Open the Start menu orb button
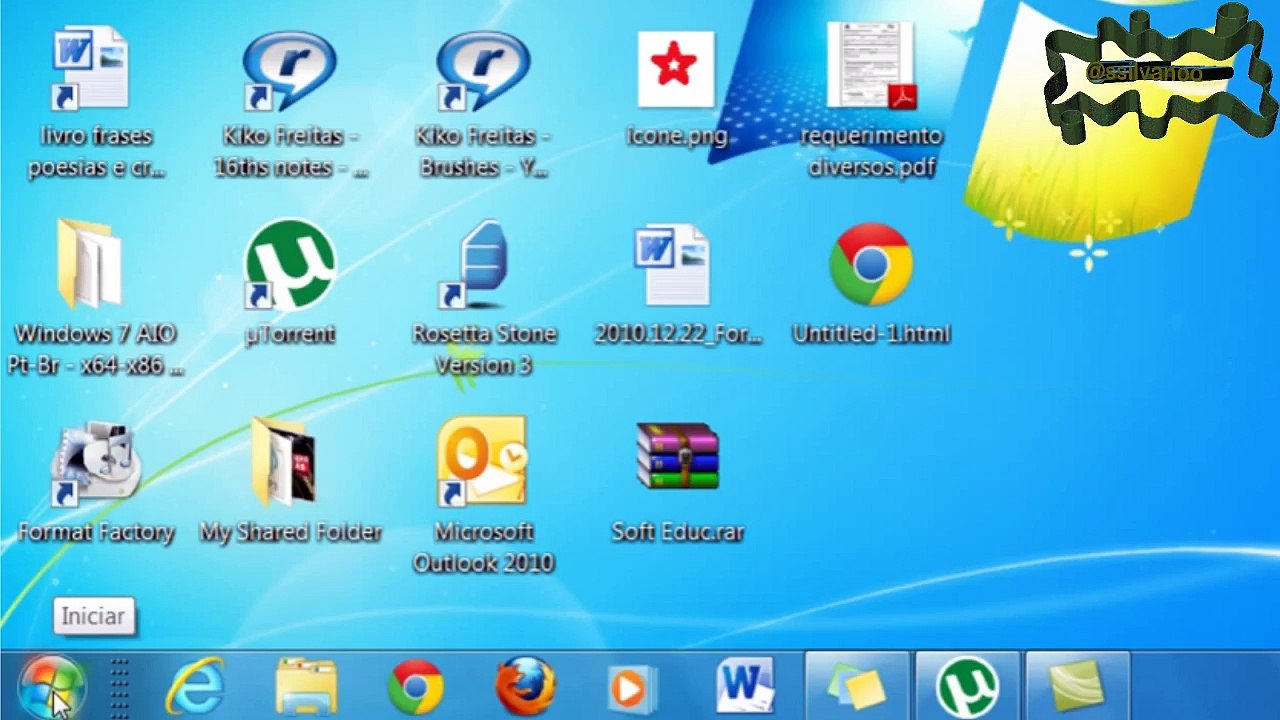 tap(50, 687)
